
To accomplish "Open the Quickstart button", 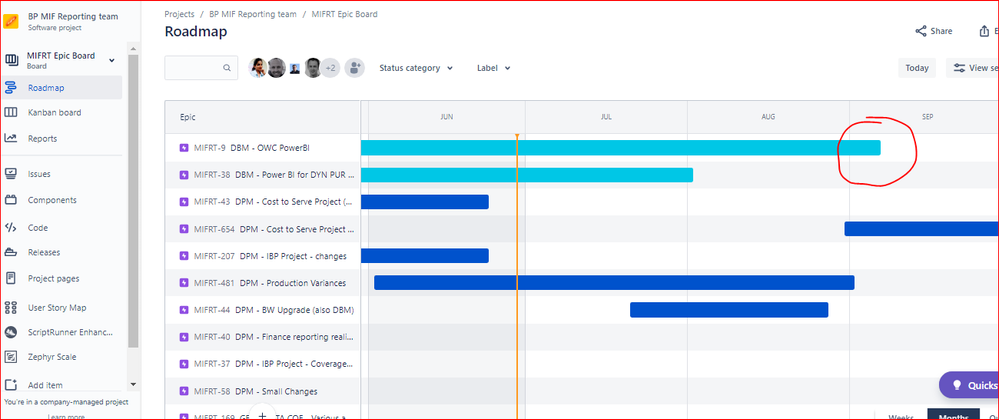I will (x=969, y=385).
